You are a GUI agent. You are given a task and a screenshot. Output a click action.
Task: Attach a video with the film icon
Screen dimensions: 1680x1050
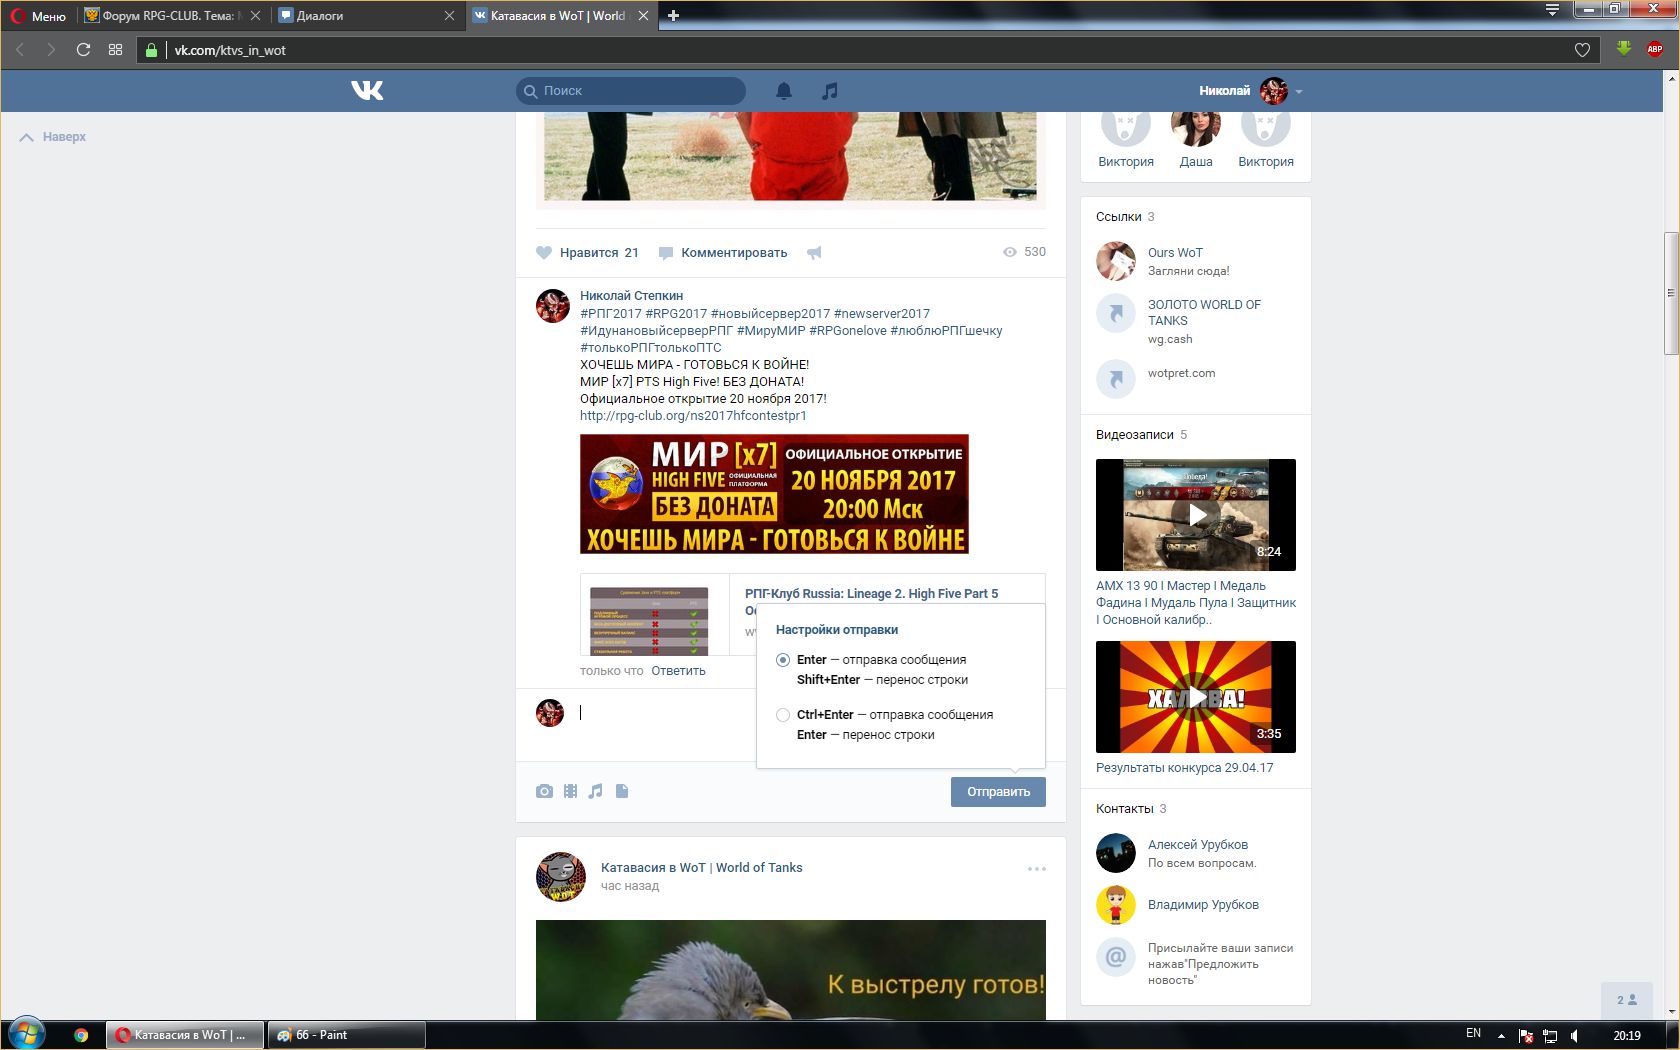(570, 791)
